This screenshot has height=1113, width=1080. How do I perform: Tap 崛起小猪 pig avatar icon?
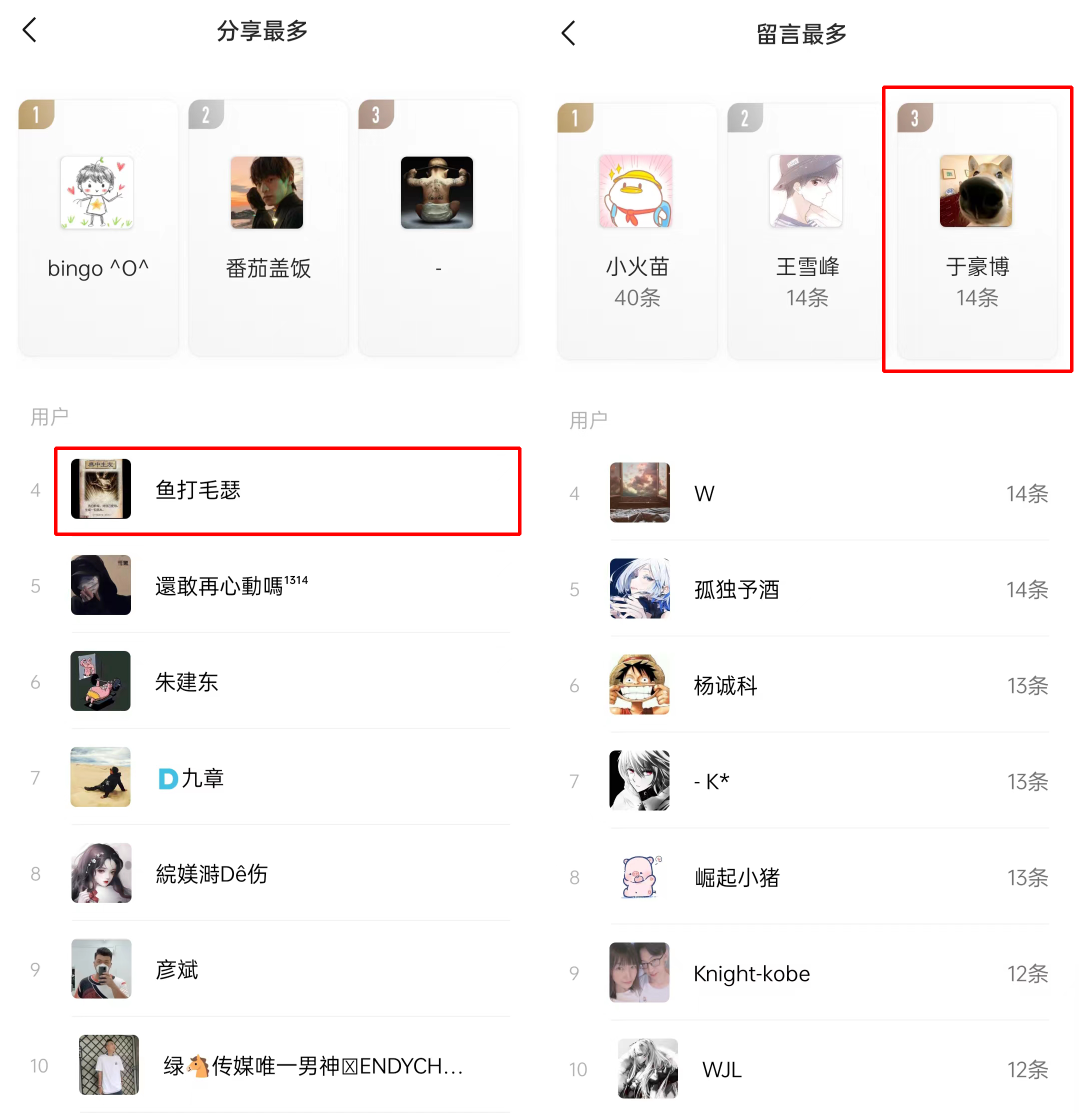[x=639, y=877]
